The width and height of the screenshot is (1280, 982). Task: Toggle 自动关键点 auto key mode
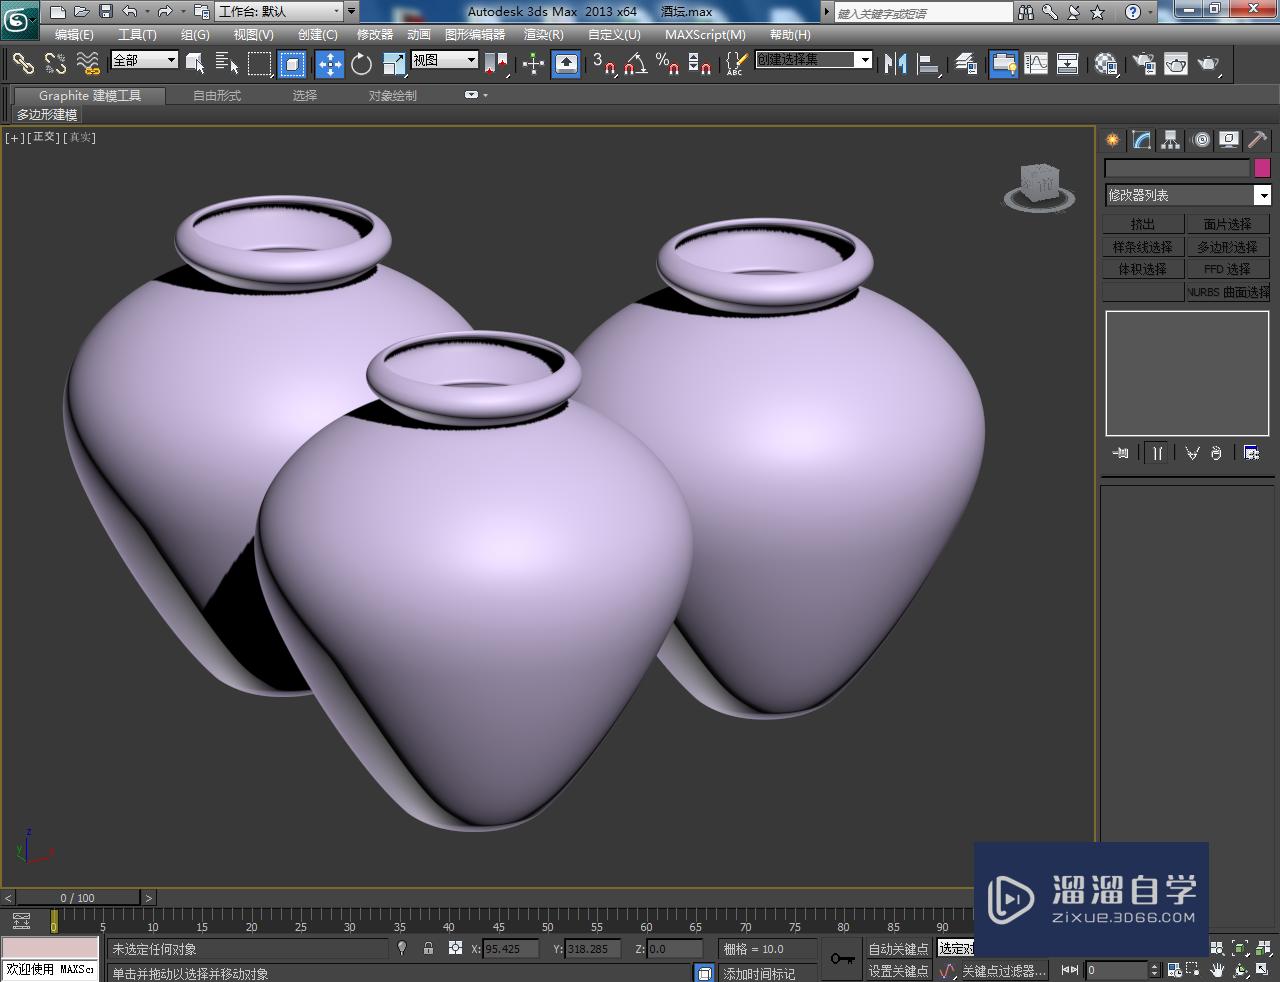coord(897,948)
